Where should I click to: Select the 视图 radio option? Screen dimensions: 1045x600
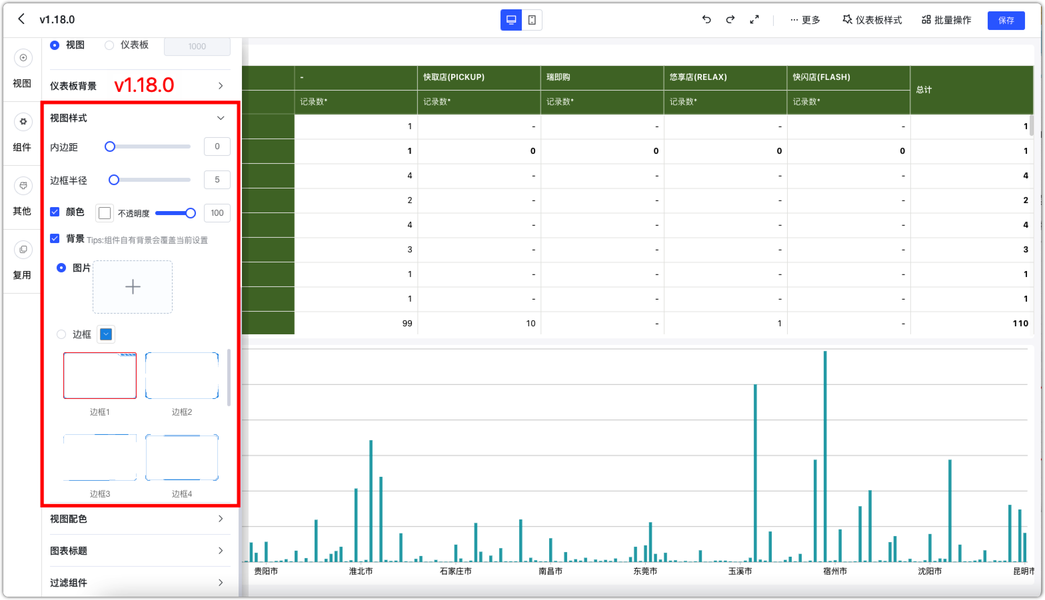point(55,45)
